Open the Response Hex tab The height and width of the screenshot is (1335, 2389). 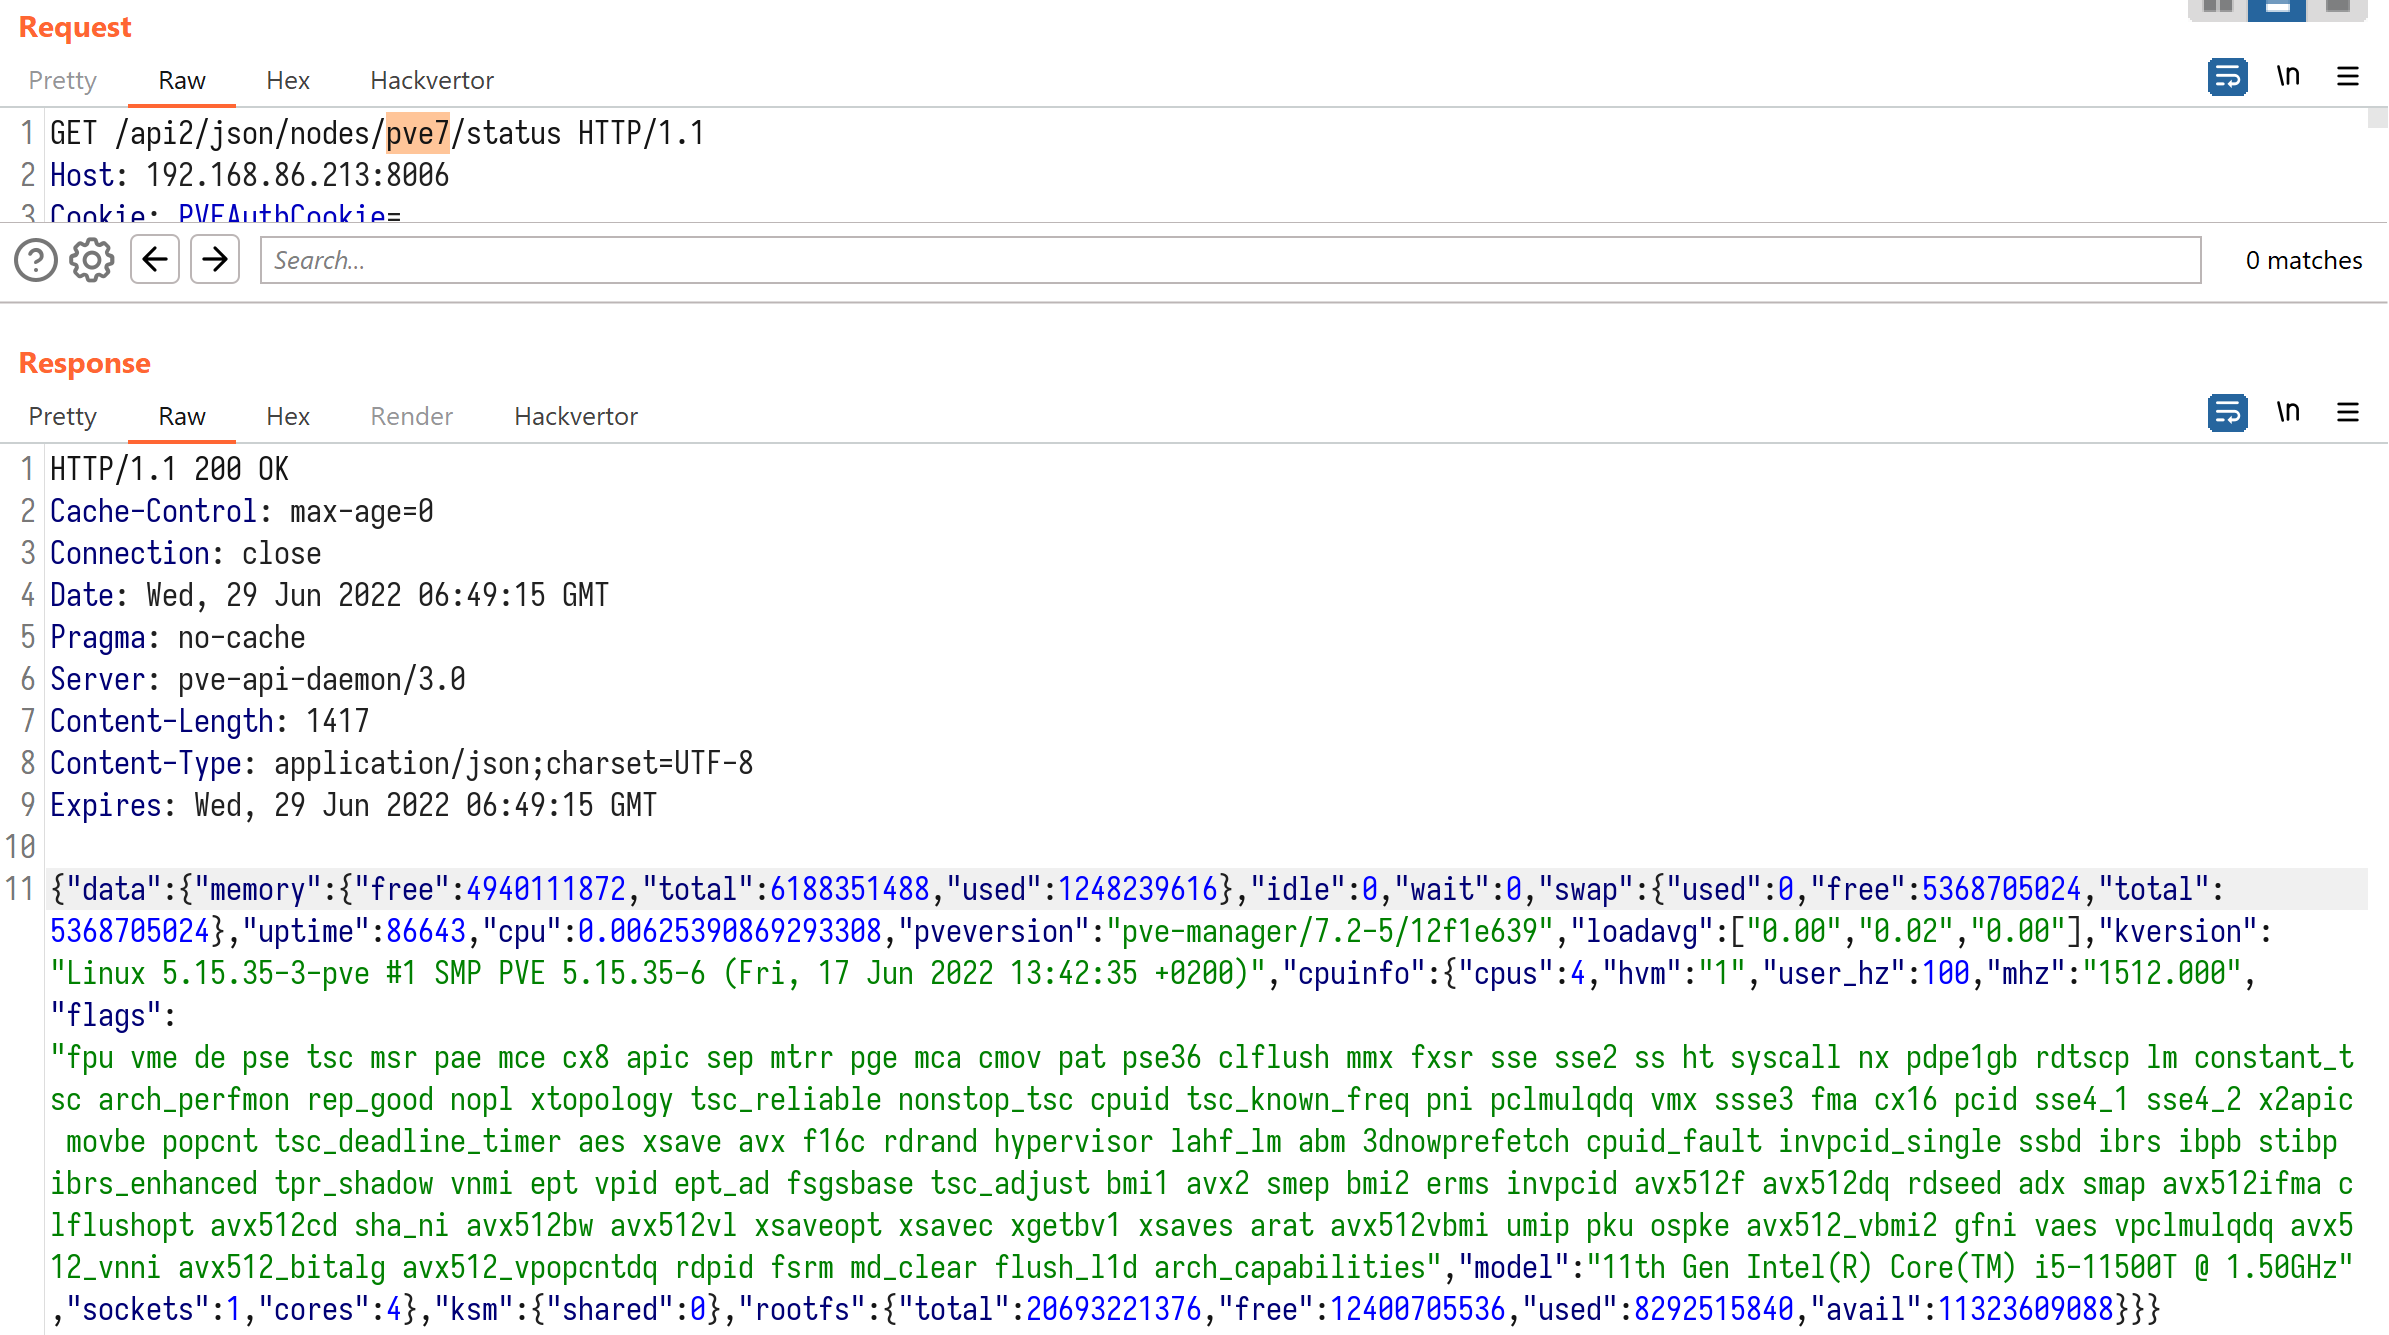[288, 417]
